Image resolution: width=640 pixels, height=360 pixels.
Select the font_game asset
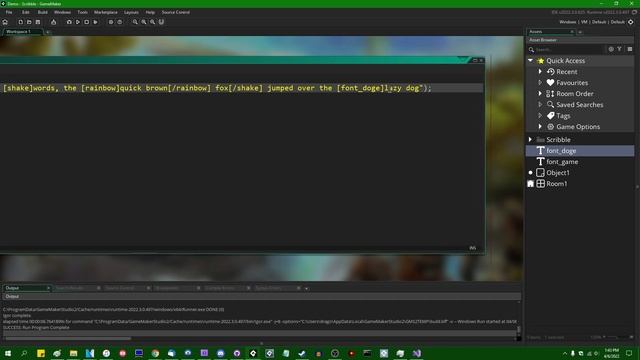click(580, 162)
